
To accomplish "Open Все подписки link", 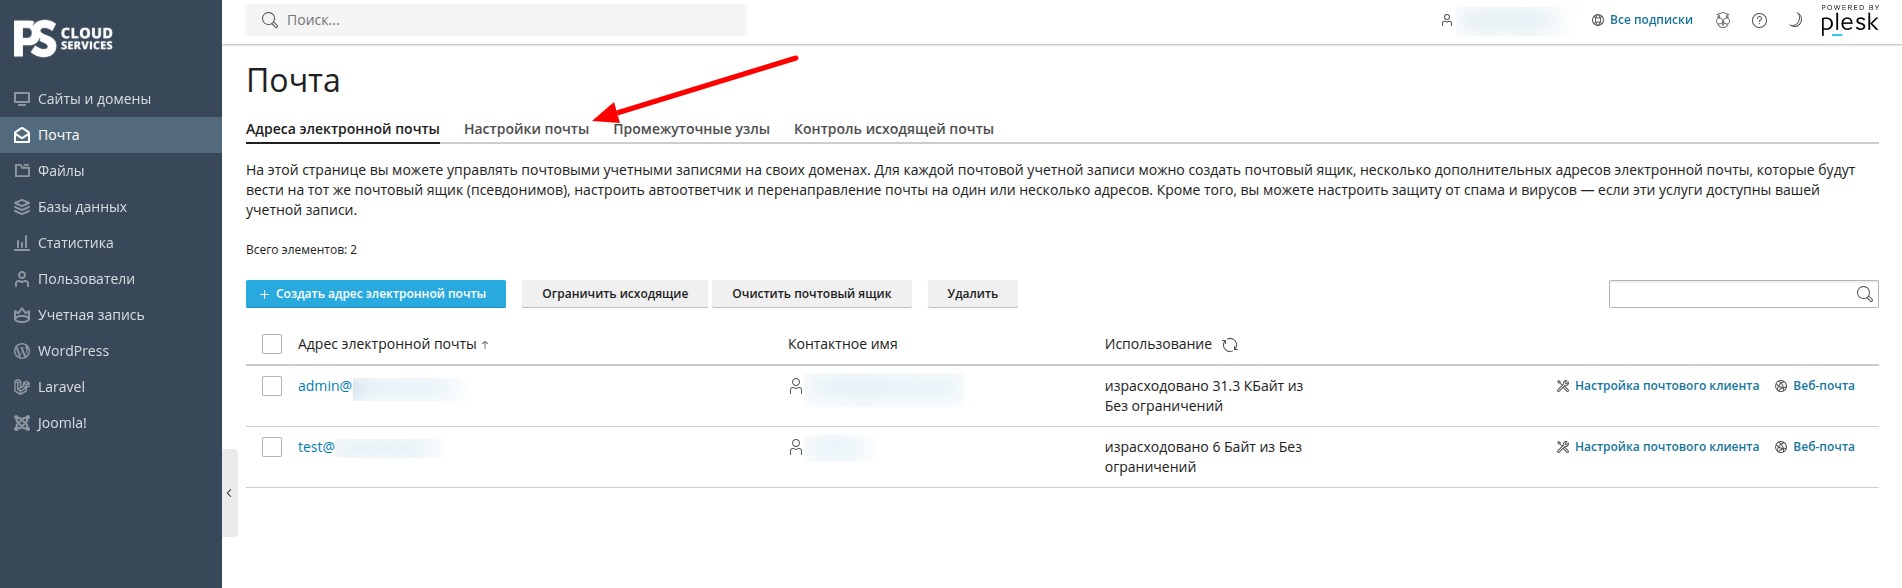I will [1643, 20].
